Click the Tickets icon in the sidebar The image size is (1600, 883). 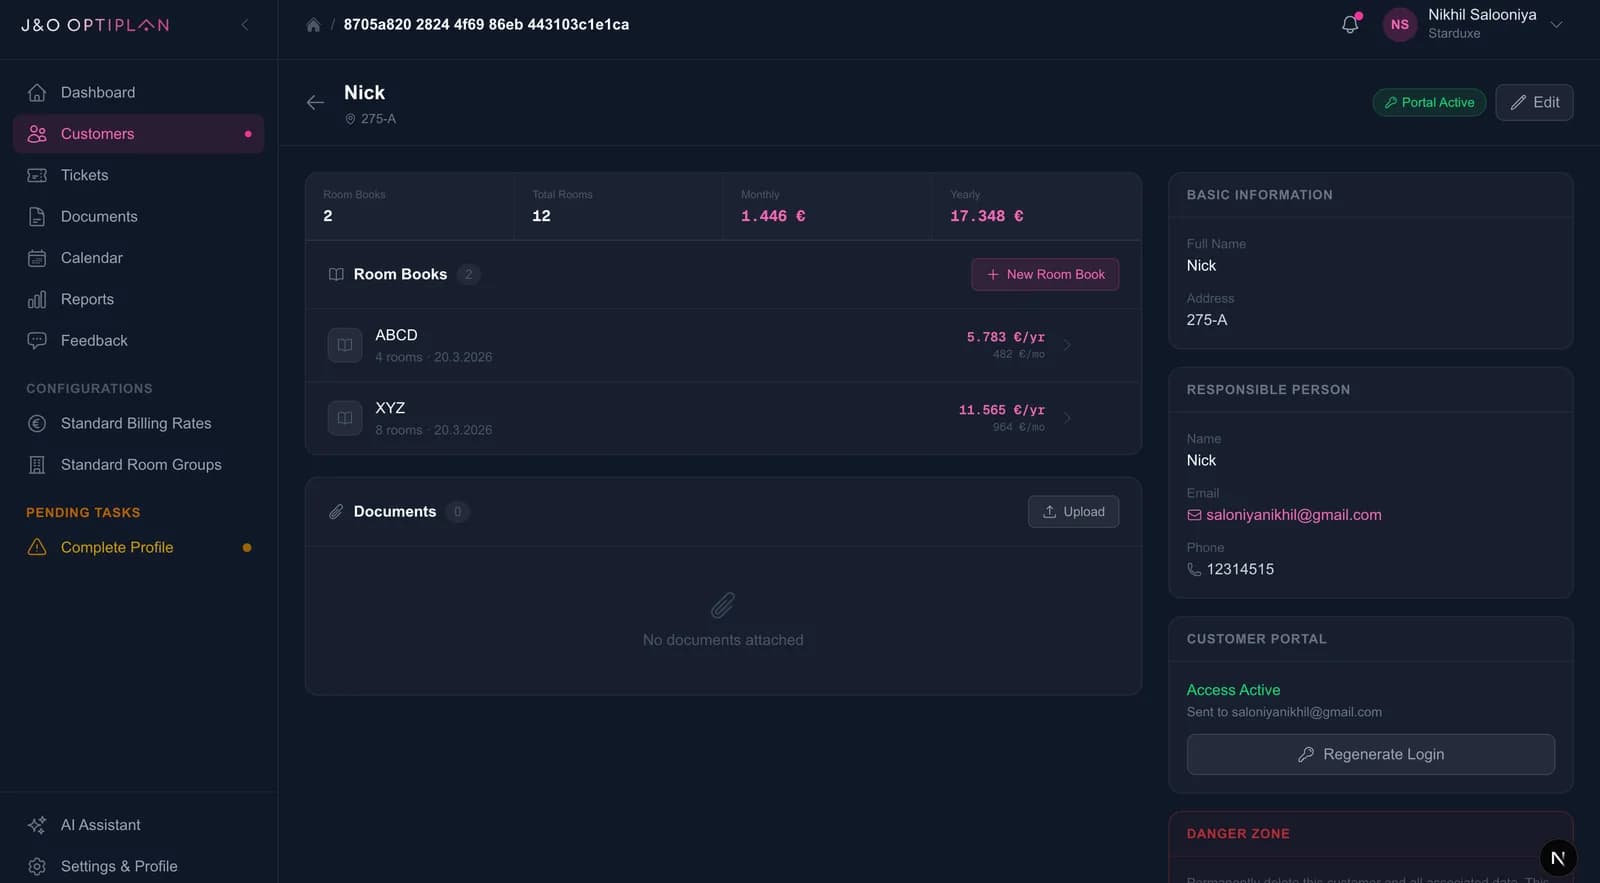pos(37,175)
